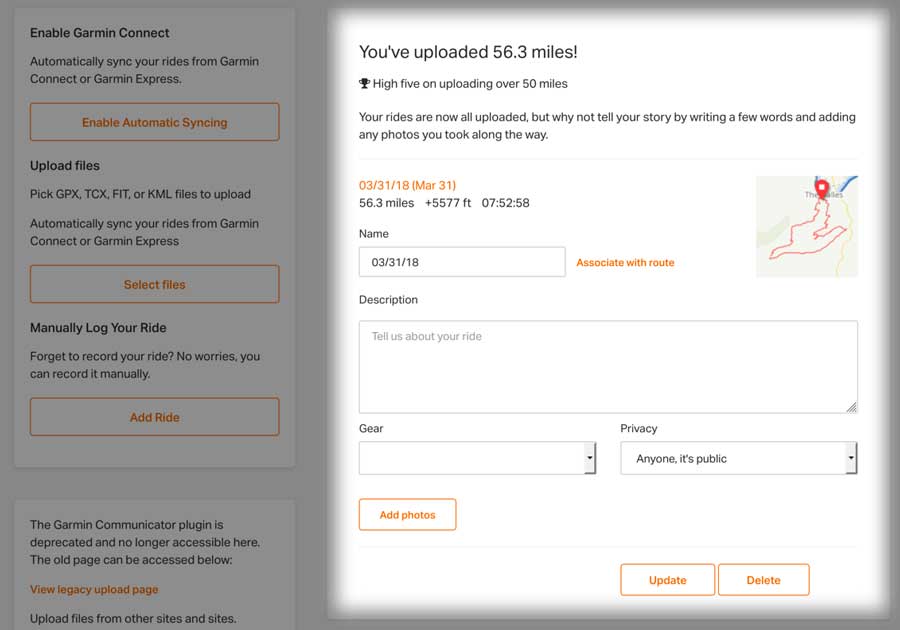Open the View legacy upload page link
The width and height of the screenshot is (900, 630).
(94, 589)
